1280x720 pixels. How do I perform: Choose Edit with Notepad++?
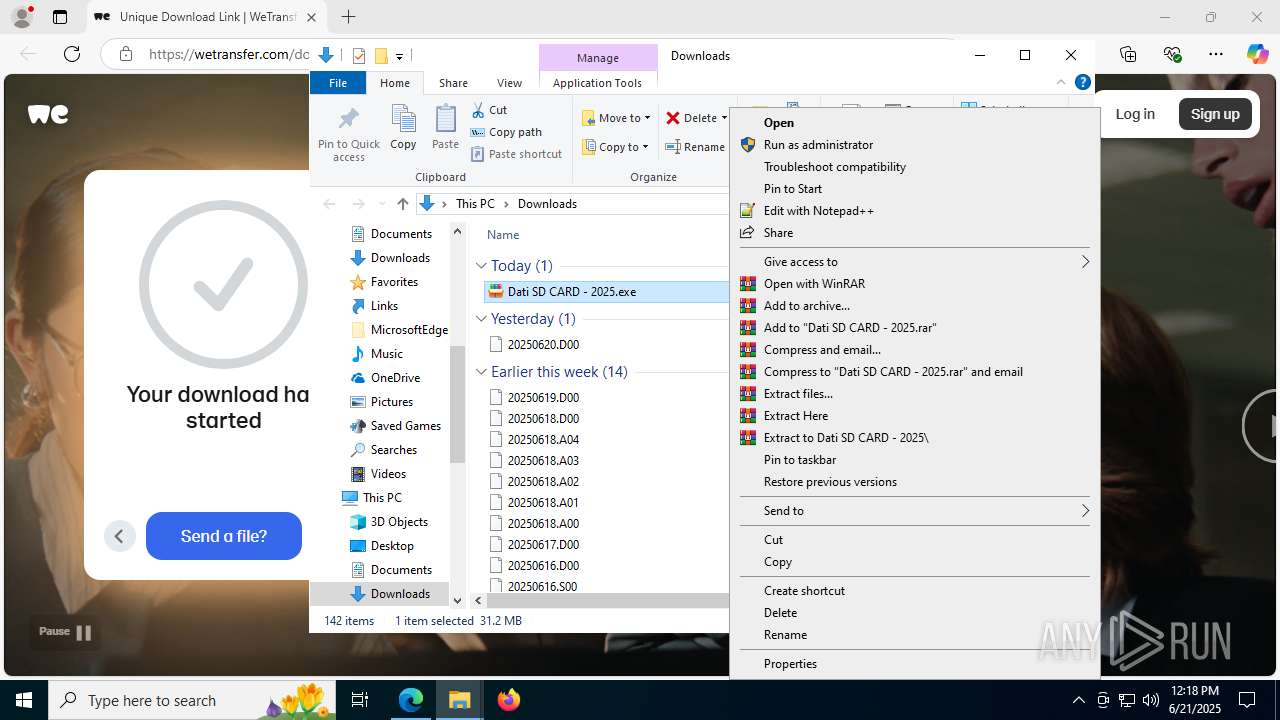coord(818,211)
